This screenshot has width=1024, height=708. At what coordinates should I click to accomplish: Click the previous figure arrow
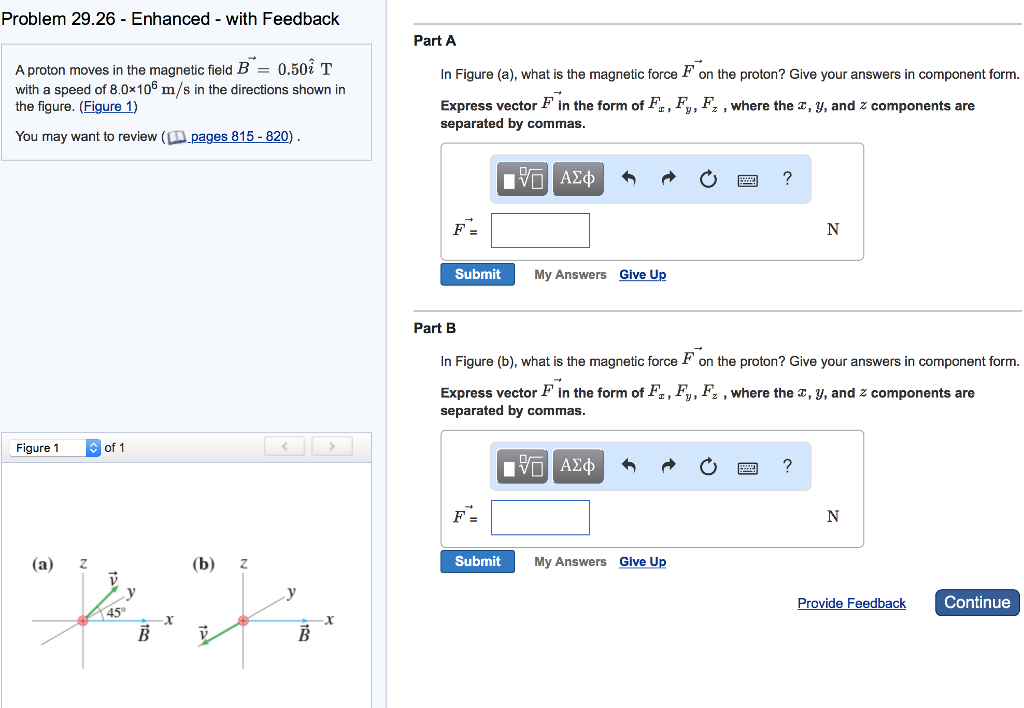pos(284,446)
